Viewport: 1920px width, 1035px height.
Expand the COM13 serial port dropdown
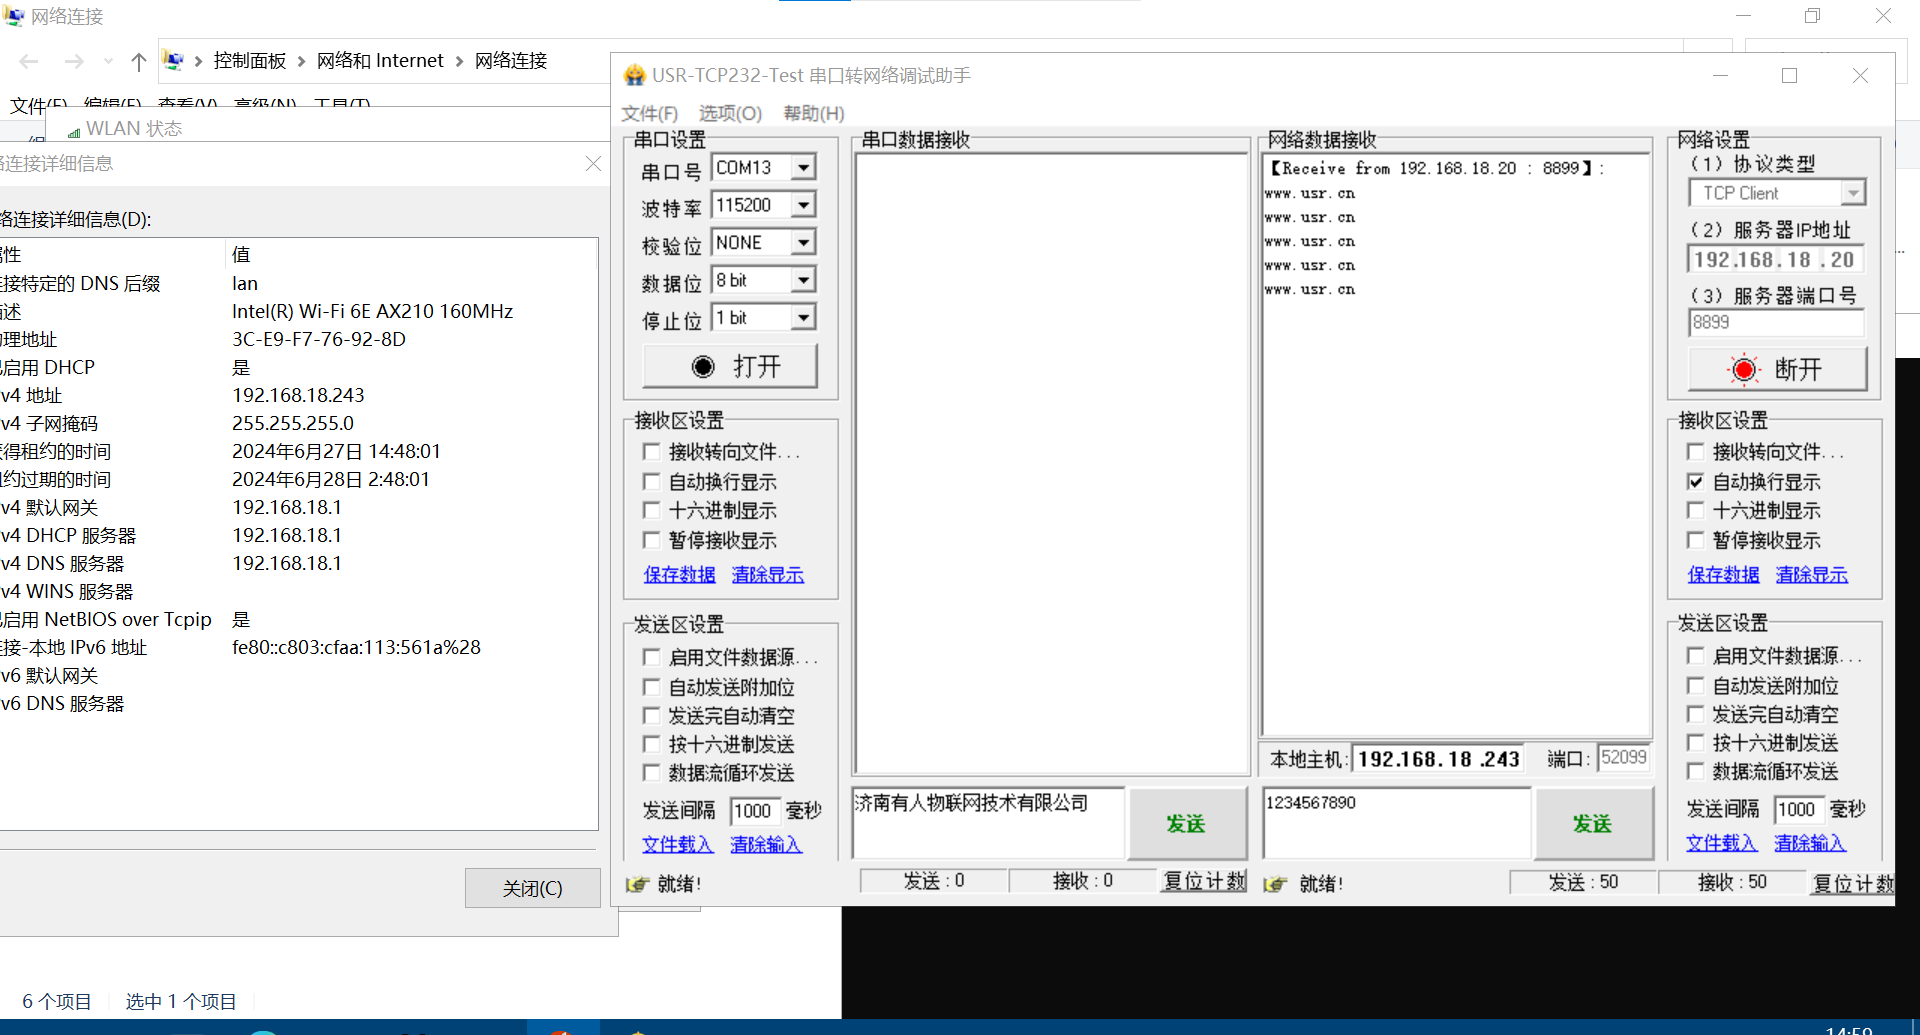(x=803, y=168)
